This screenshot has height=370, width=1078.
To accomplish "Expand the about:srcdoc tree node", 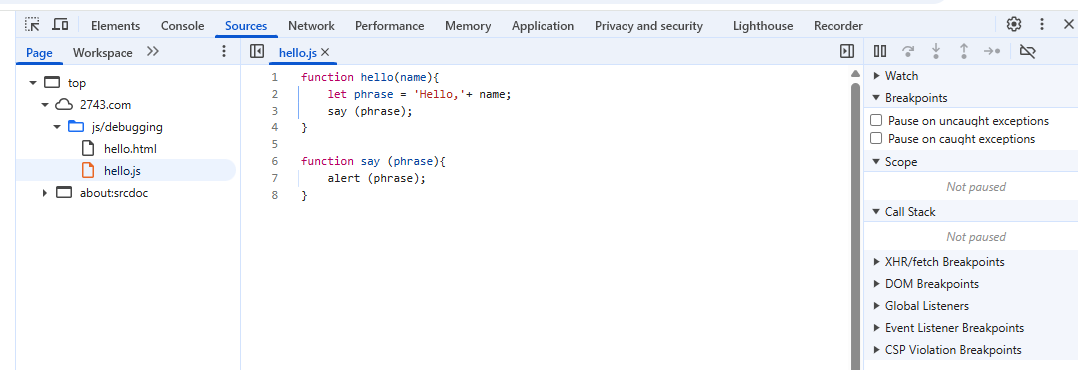I will point(45,193).
